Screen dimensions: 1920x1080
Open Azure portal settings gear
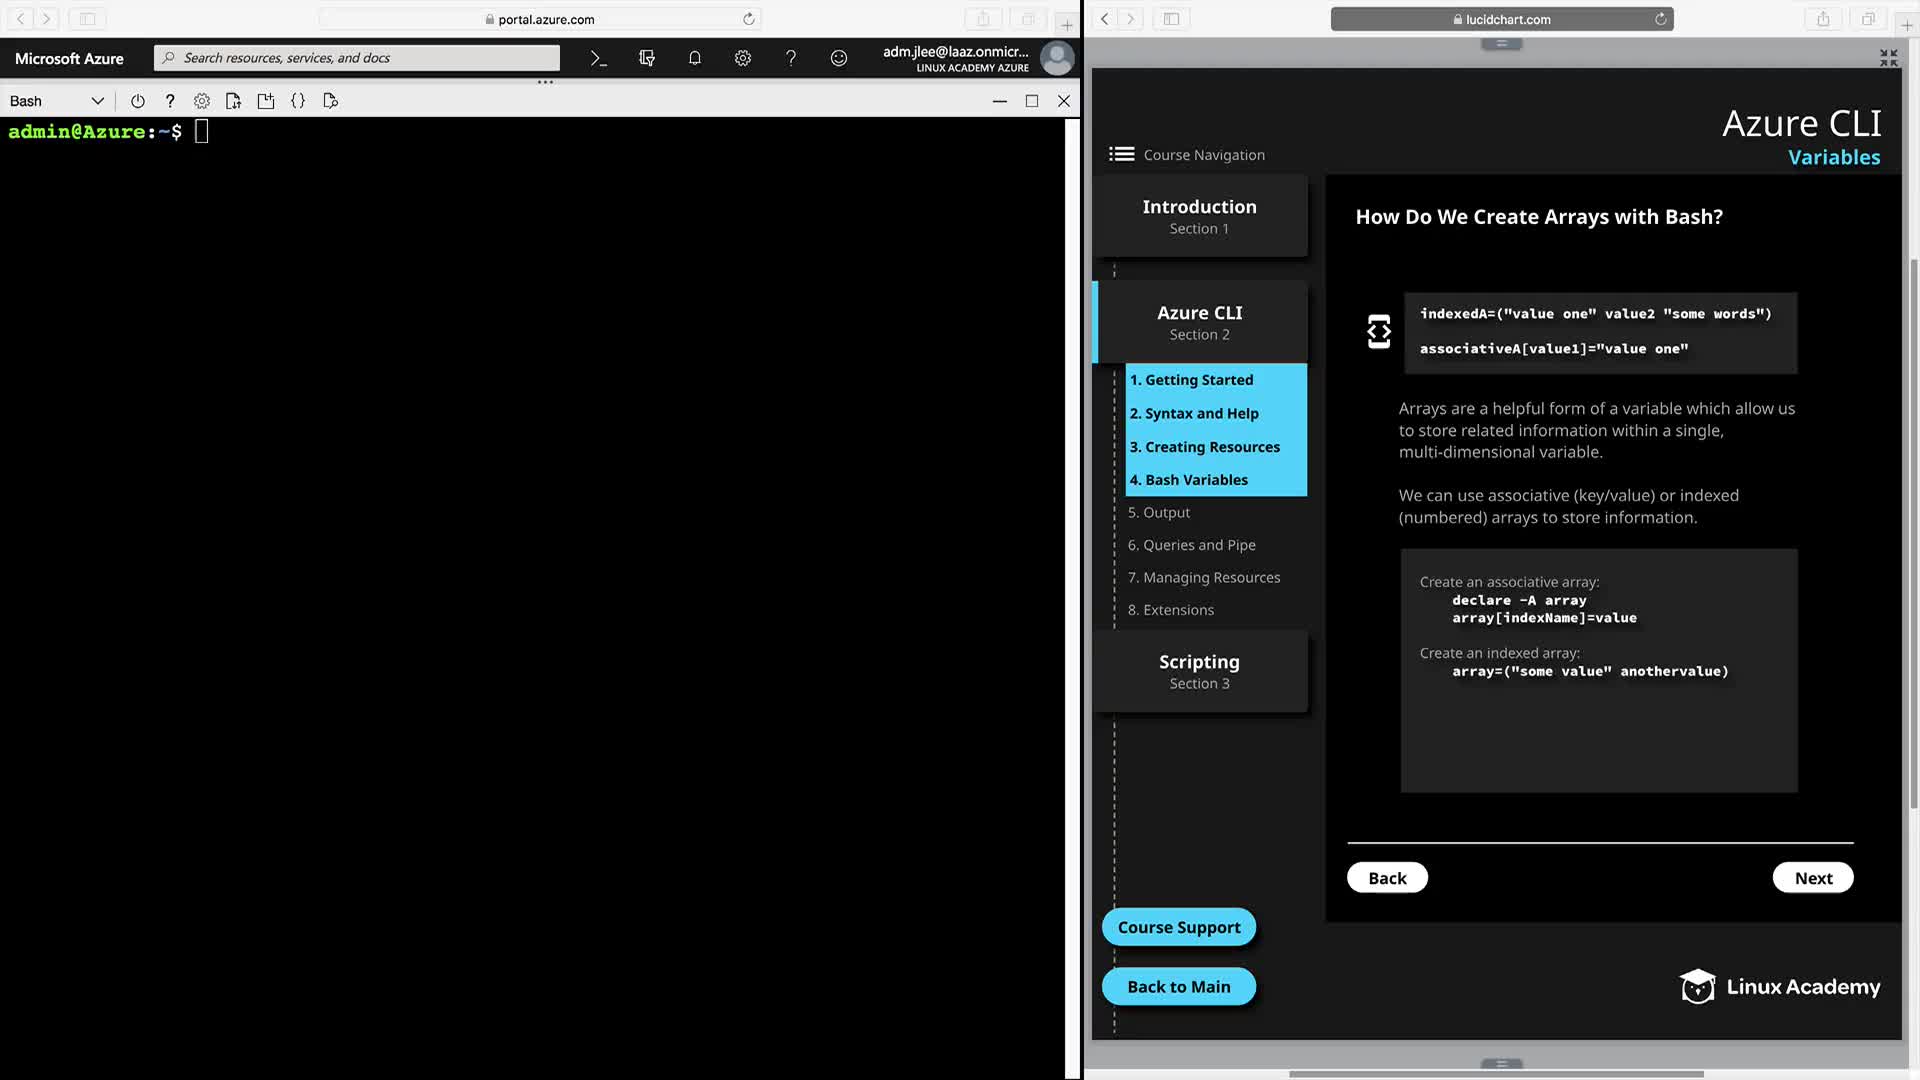pyautogui.click(x=743, y=58)
